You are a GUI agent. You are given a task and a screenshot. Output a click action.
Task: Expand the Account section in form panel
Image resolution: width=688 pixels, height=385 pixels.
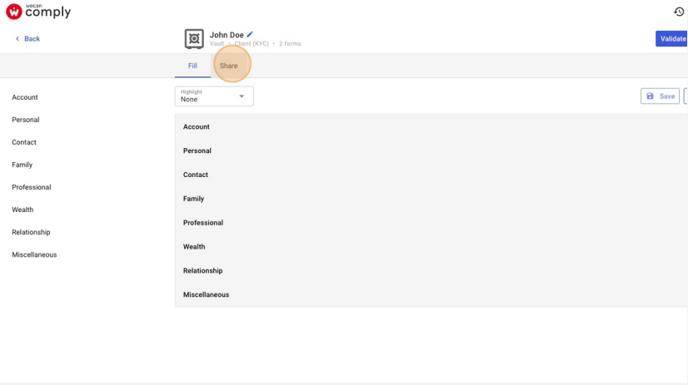click(x=431, y=126)
